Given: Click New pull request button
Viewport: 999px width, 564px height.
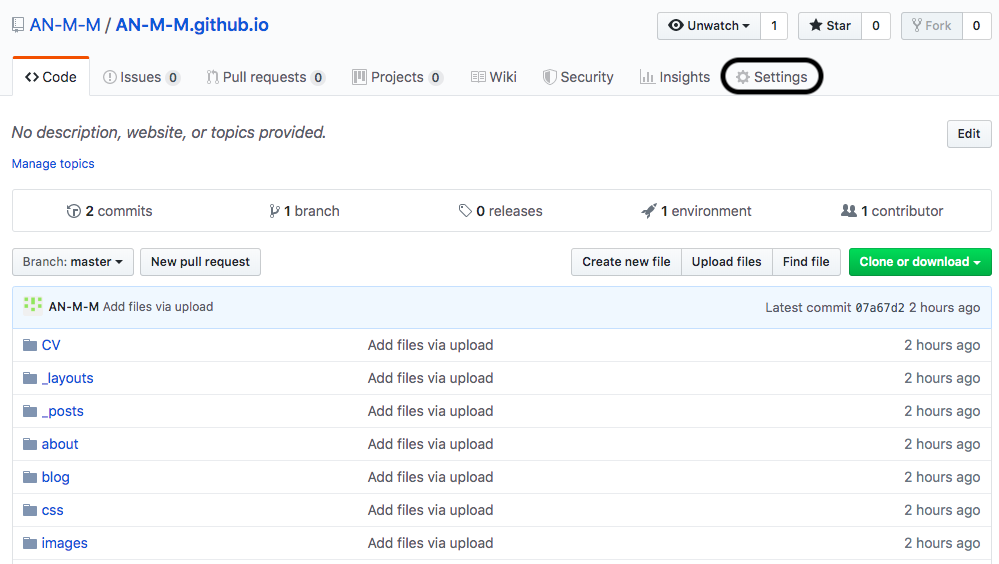Looking at the screenshot, I should (x=200, y=262).
